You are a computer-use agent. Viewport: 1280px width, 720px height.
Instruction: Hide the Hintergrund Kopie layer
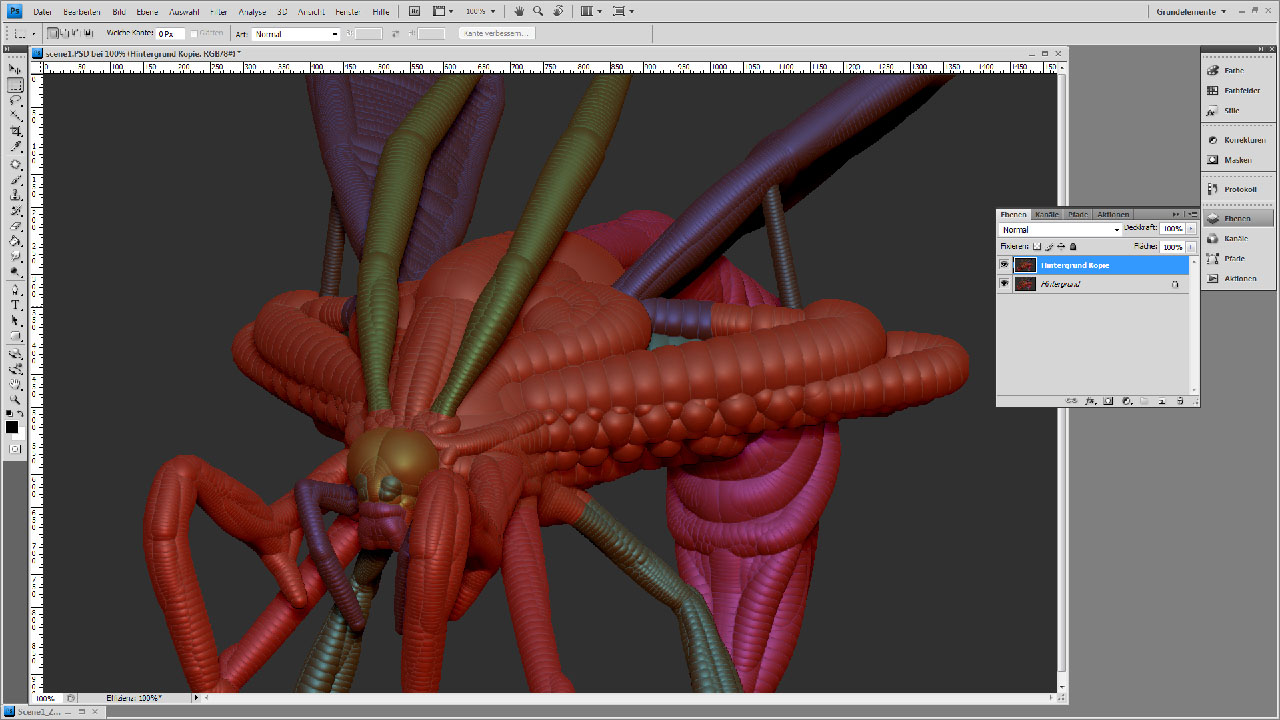[1004, 265]
